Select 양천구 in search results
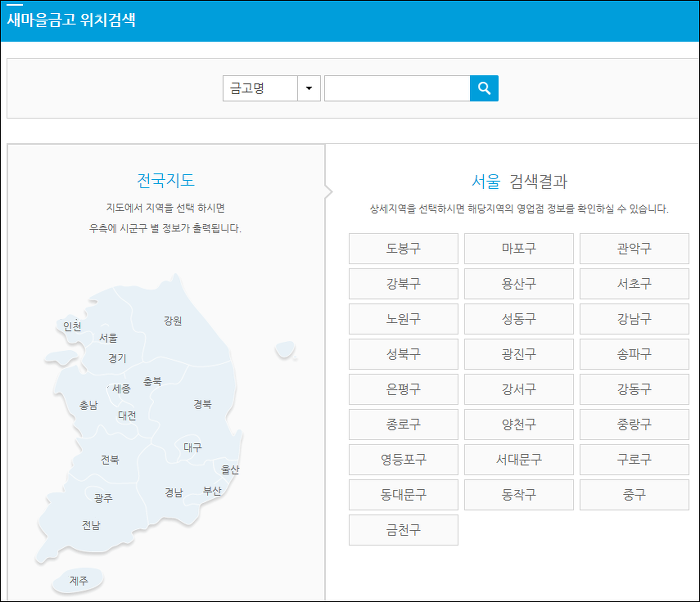The image size is (700, 602). point(519,424)
